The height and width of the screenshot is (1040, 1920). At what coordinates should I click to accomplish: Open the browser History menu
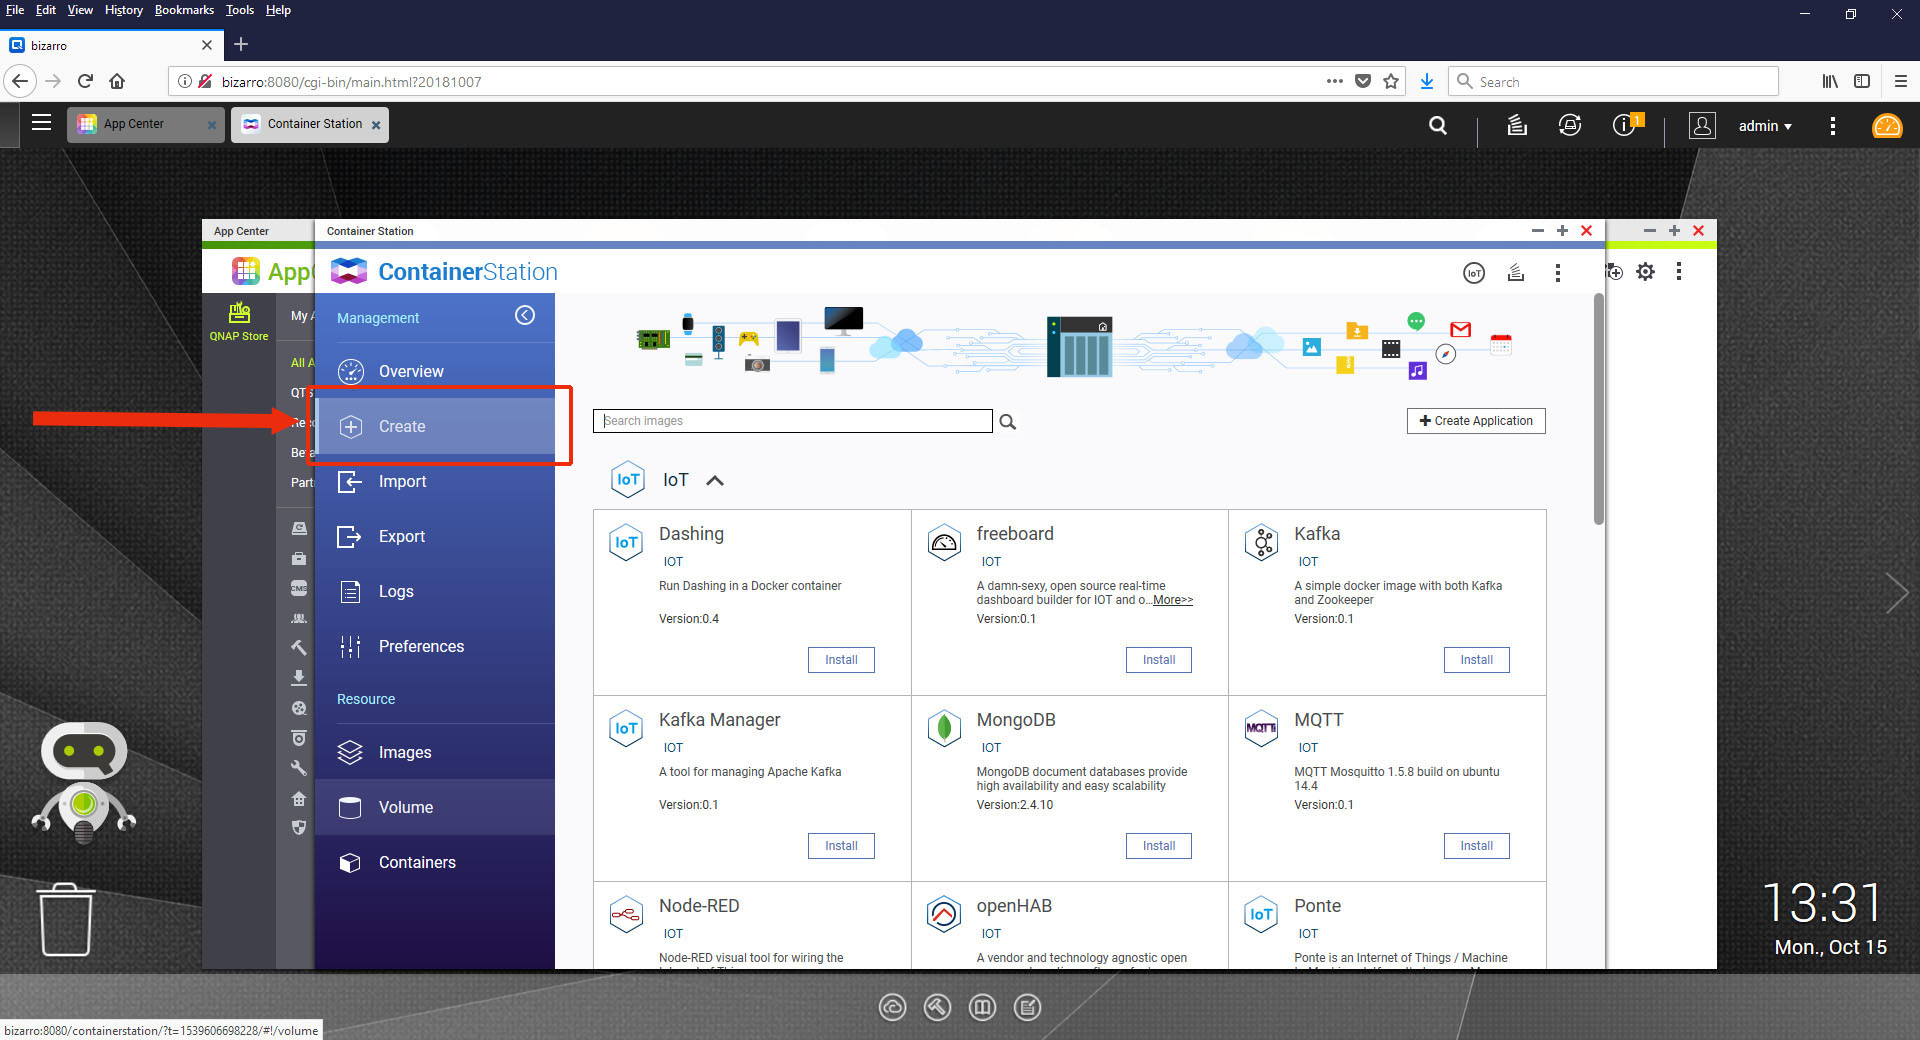pyautogui.click(x=124, y=10)
